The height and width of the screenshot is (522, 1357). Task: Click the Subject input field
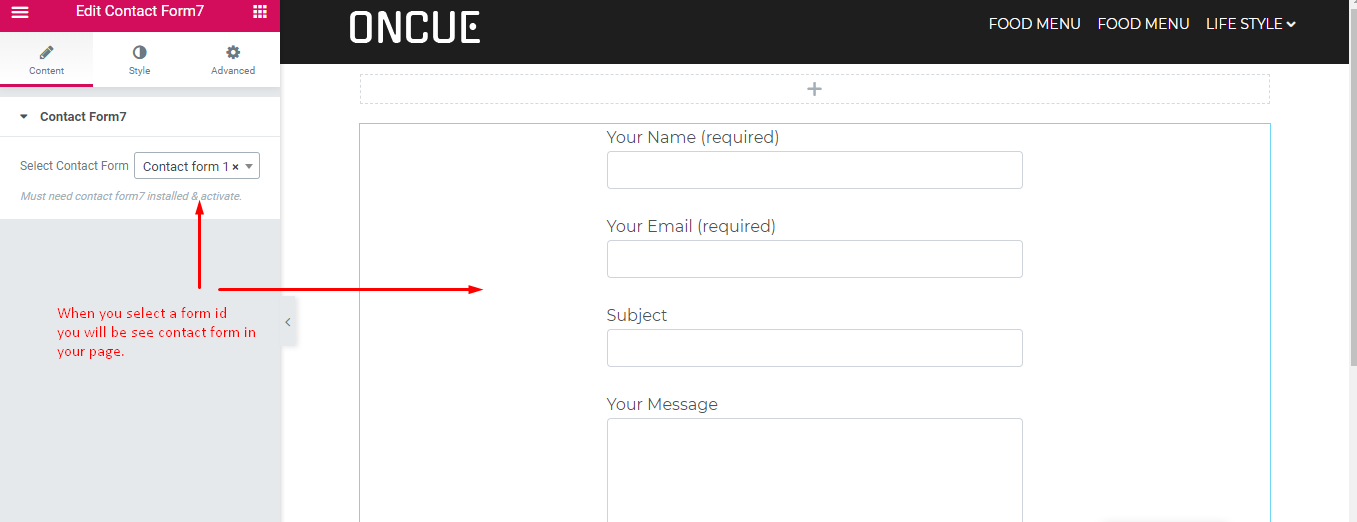[814, 348]
